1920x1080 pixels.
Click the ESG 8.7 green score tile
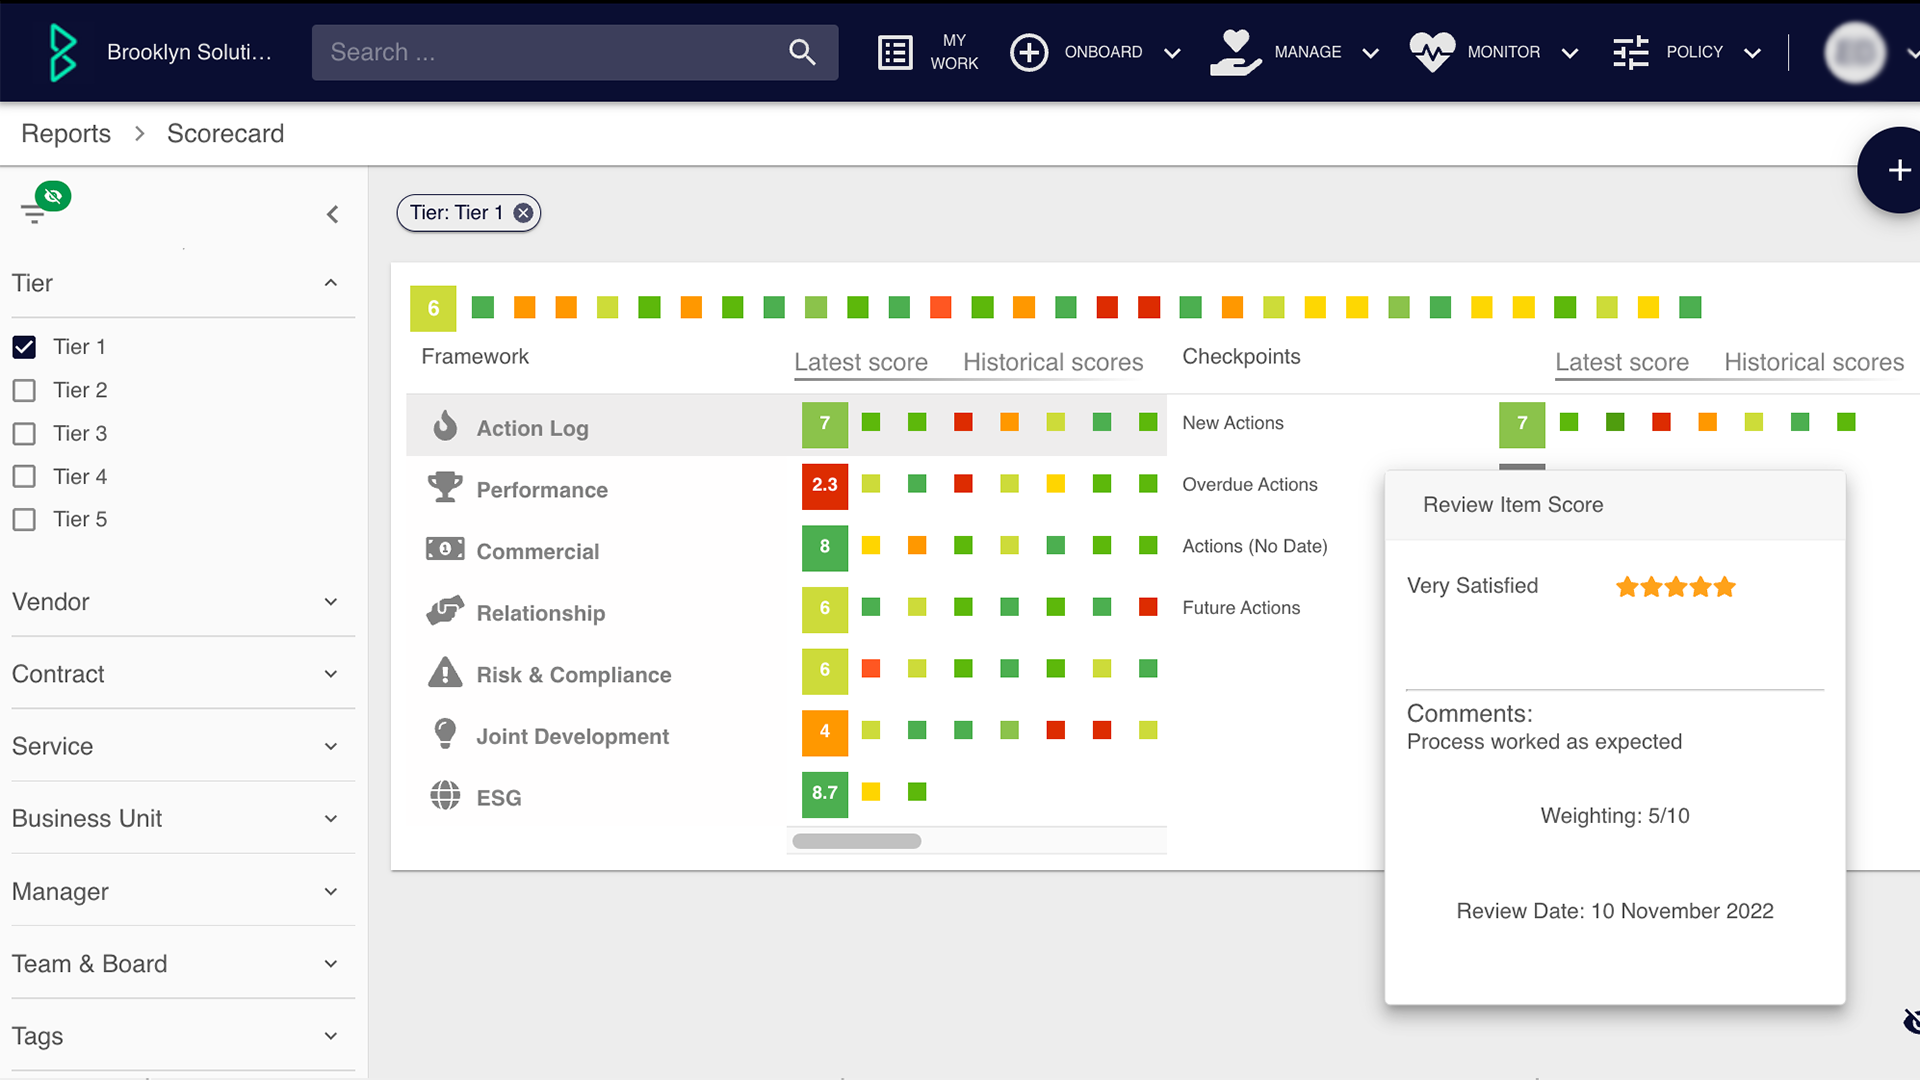click(x=824, y=794)
